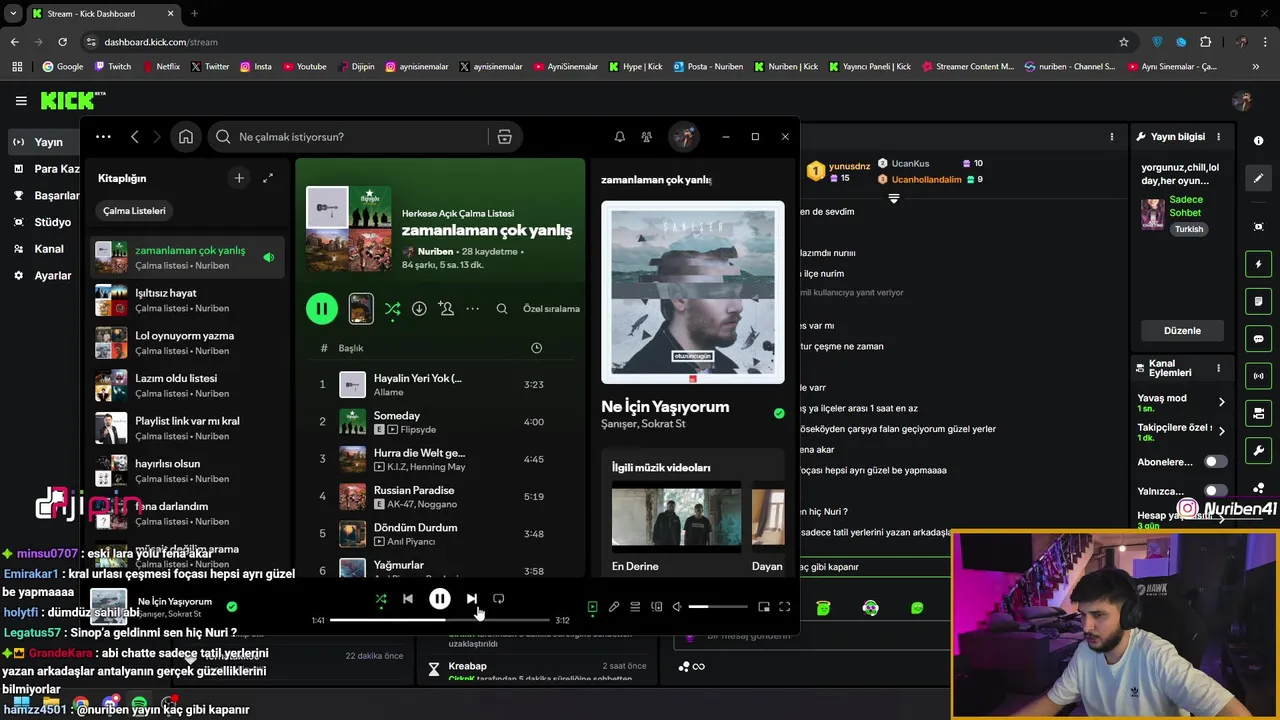The height and width of the screenshot is (720, 1280).
Task: Open the Sadece Sohbet category link
Action: pos(1186,206)
